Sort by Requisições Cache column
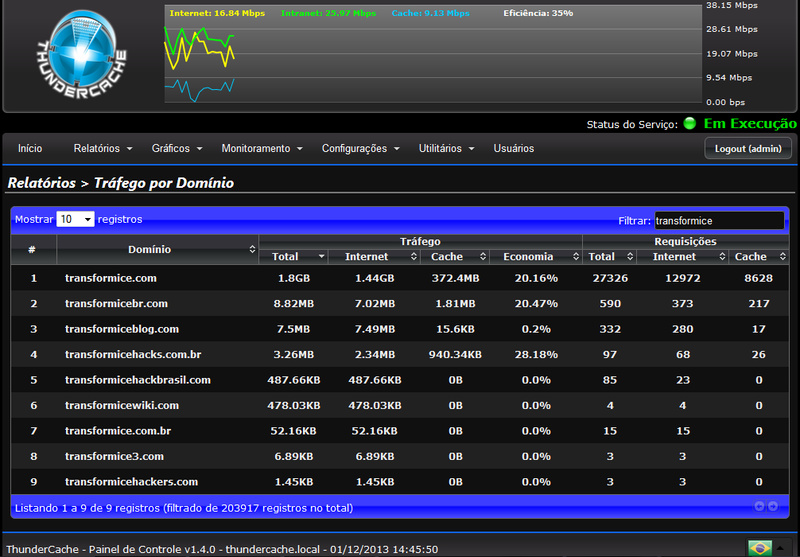The height and width of the screenshot is (557, 800). 759,257
